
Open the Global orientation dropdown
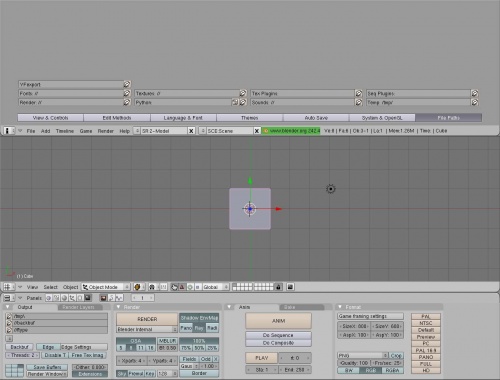216,287
